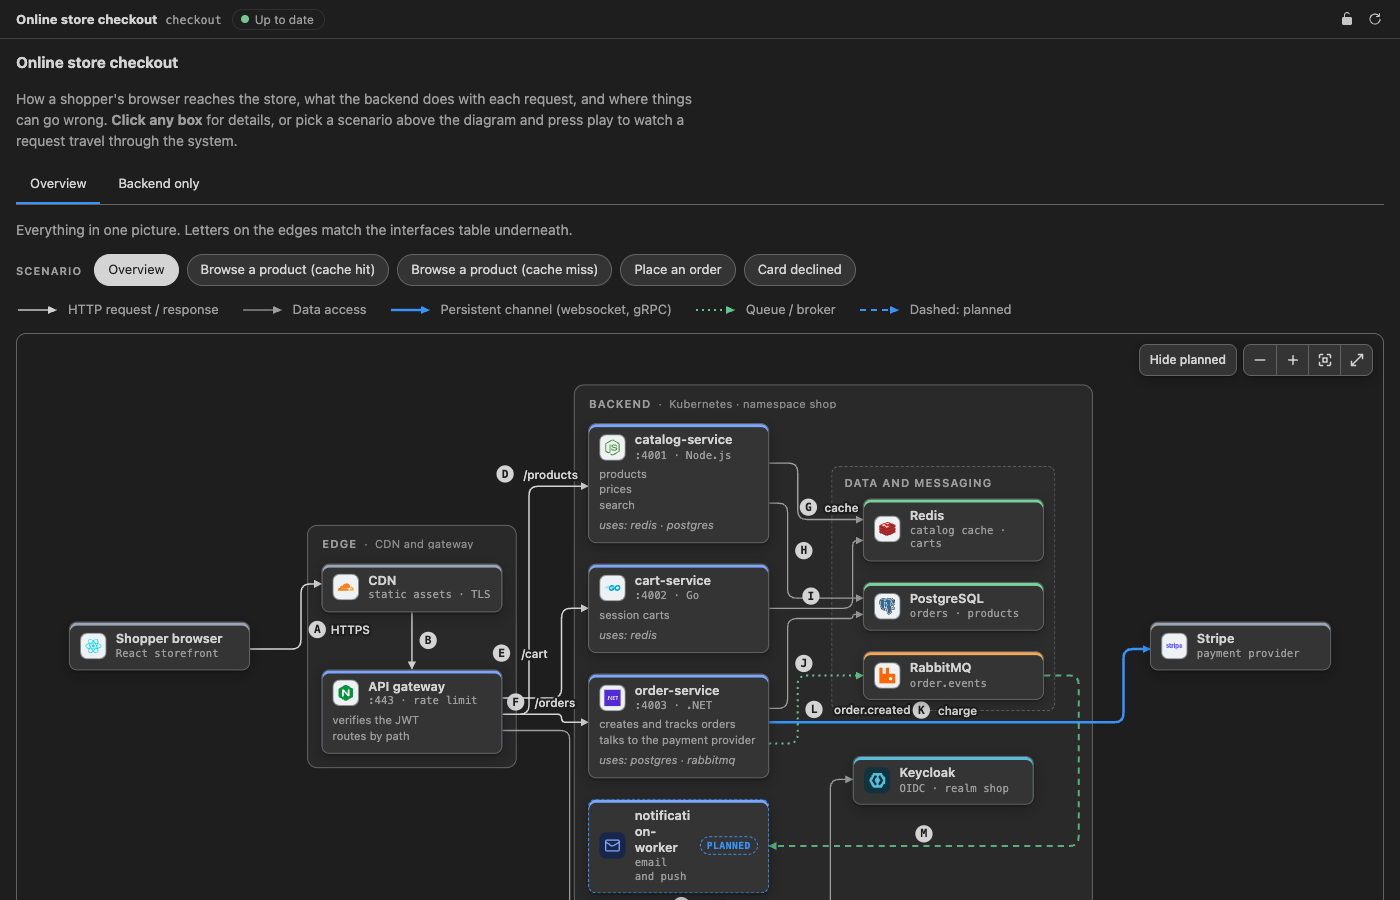Image resolution: width=1400 pixels, height=900 pixels.
Task: Select Browse a product (cache hit) scenario
Action: (288, 270)
